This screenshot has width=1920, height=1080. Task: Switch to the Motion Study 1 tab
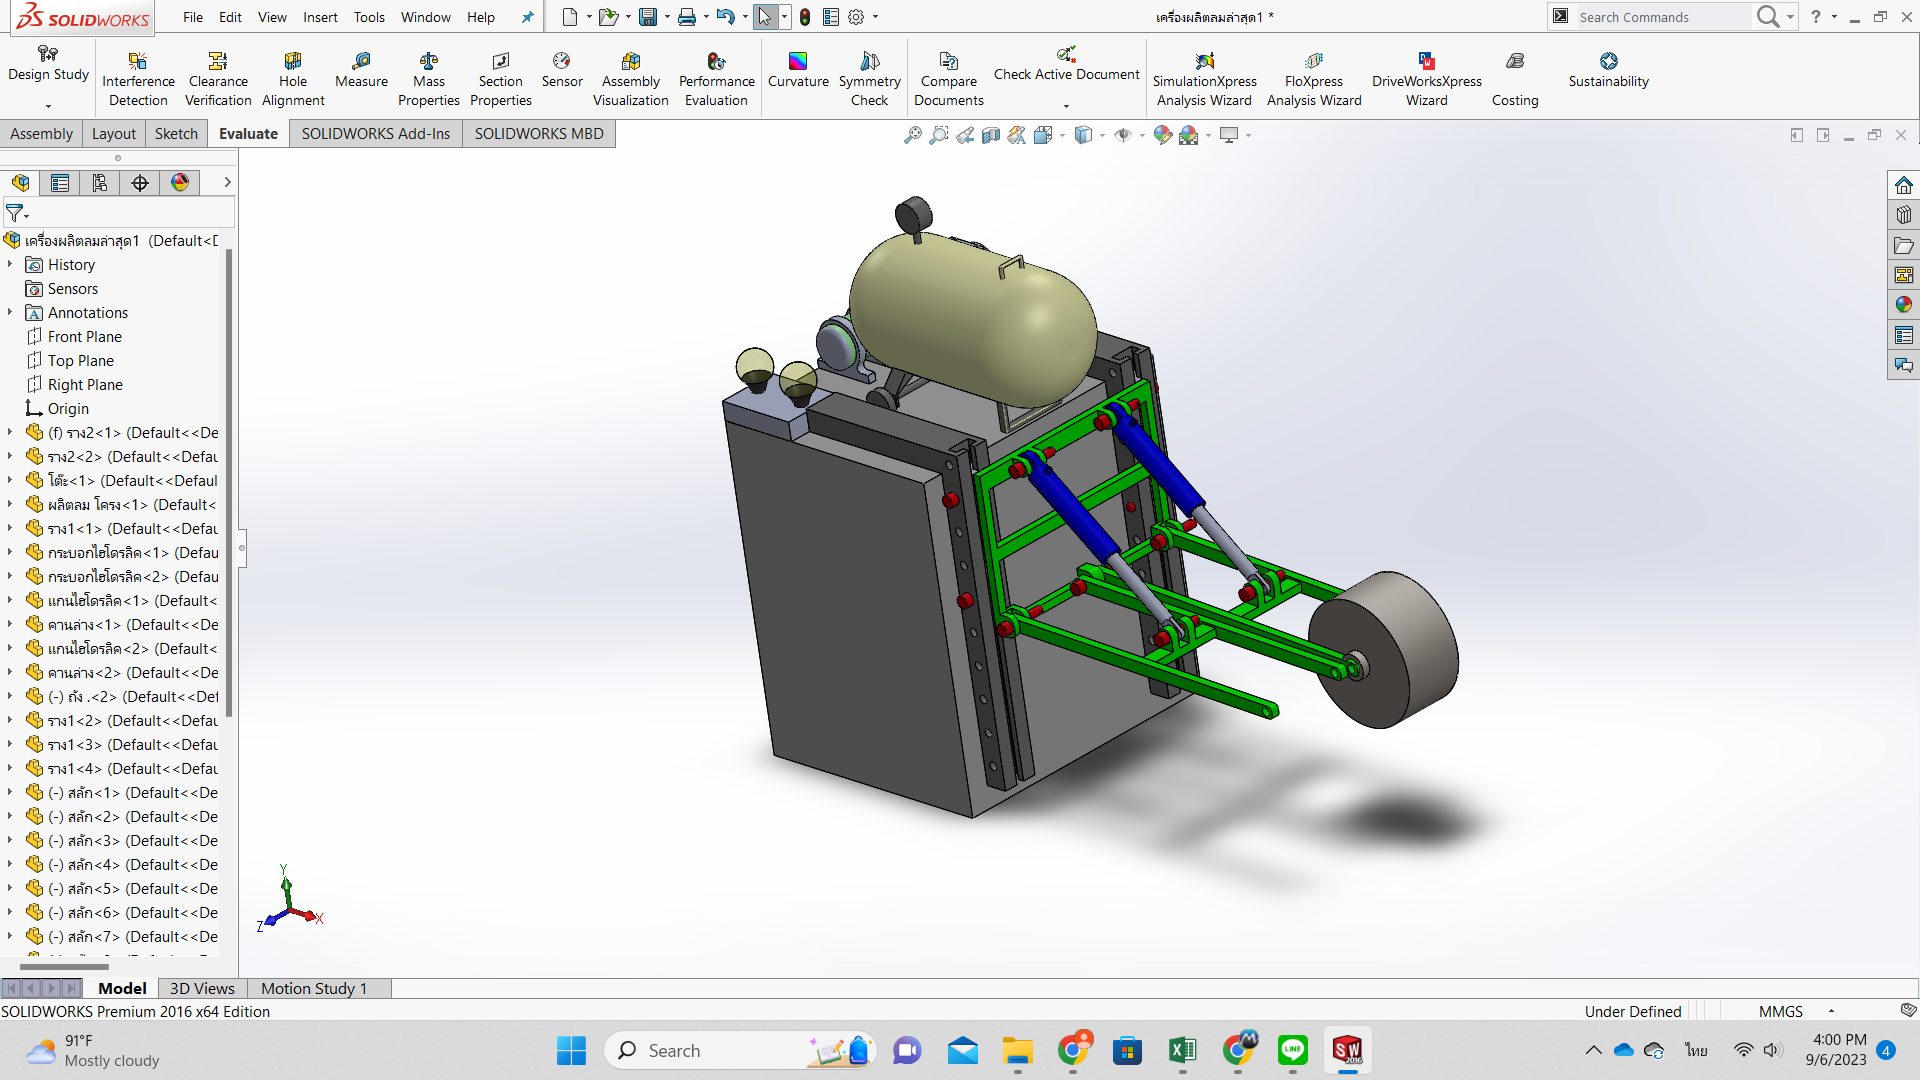coord(313,988)
